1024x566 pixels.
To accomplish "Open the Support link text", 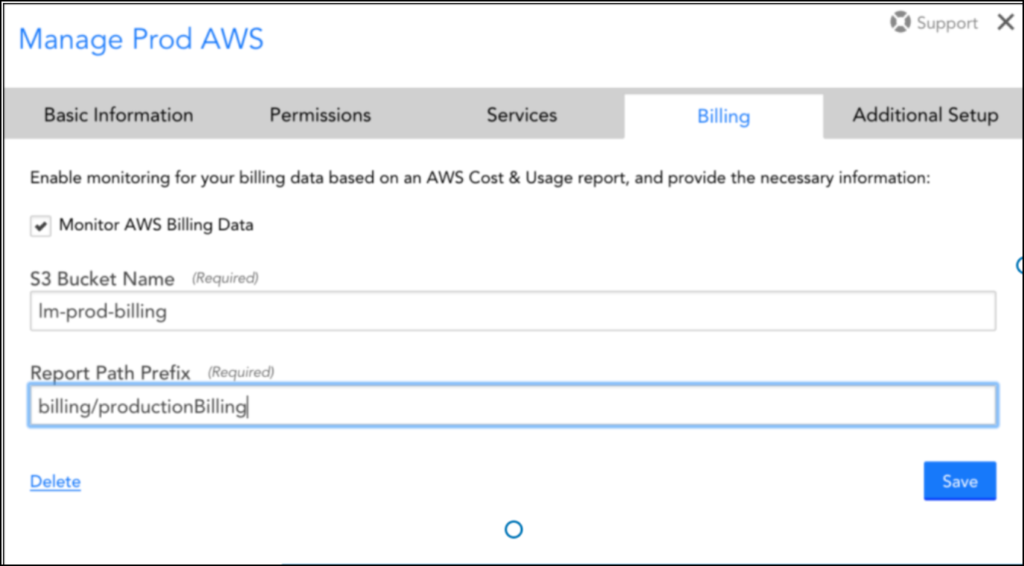I will point(947,24).
